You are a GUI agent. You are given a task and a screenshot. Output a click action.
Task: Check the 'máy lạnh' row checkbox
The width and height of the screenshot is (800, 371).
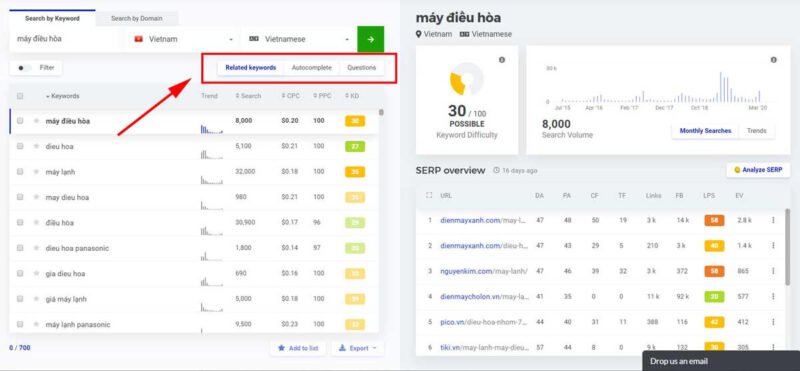(x=20, y=171)
